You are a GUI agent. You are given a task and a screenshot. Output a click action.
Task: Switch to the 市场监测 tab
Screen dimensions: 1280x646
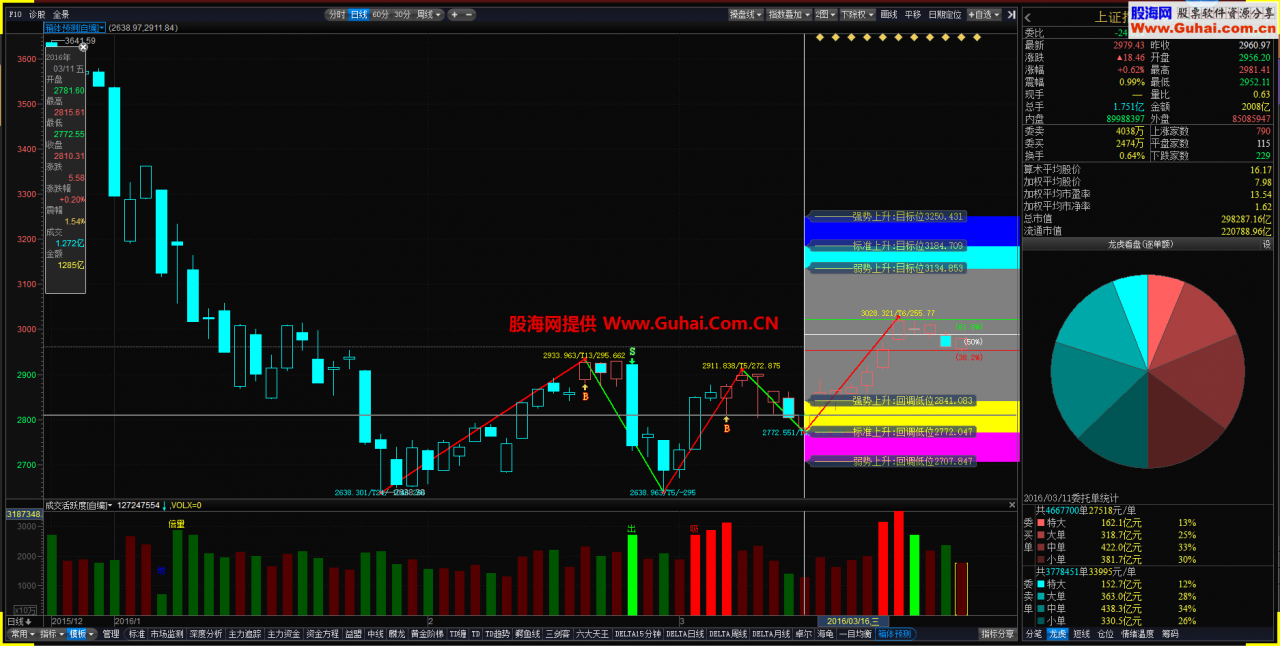(167, 634)
